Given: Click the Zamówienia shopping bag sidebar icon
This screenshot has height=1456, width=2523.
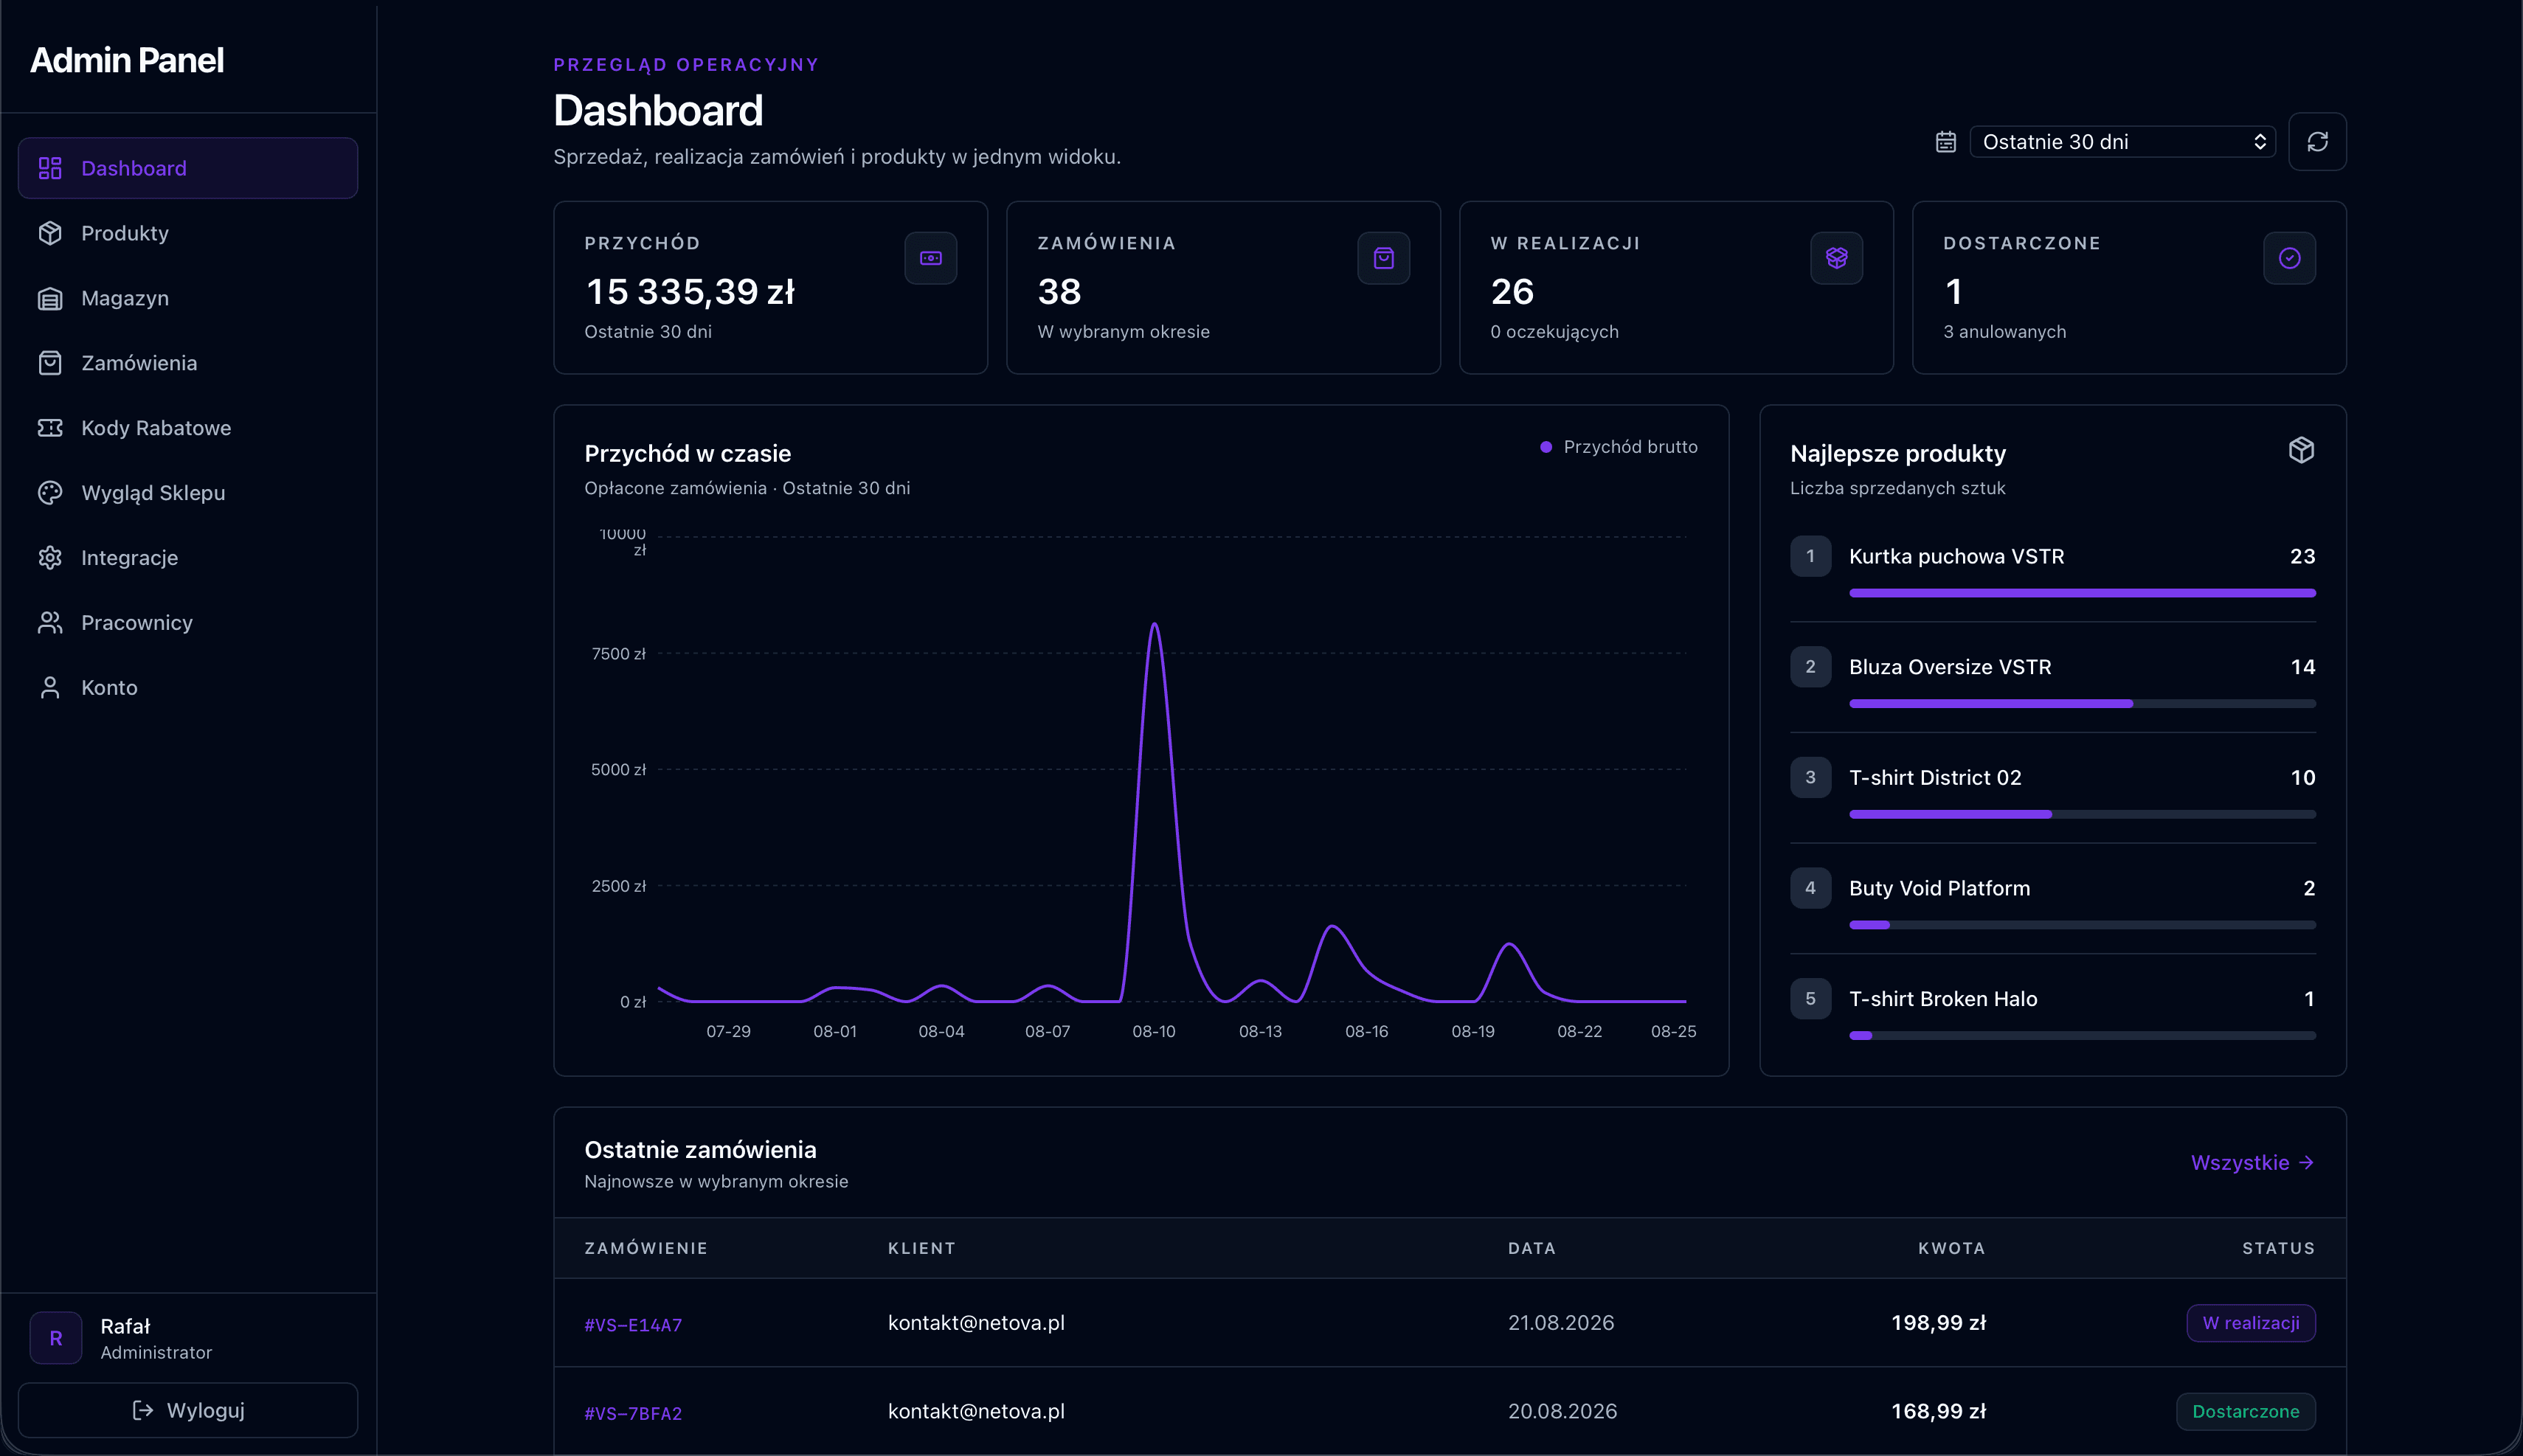Looking at the screenshot, I should coord(50,363).
